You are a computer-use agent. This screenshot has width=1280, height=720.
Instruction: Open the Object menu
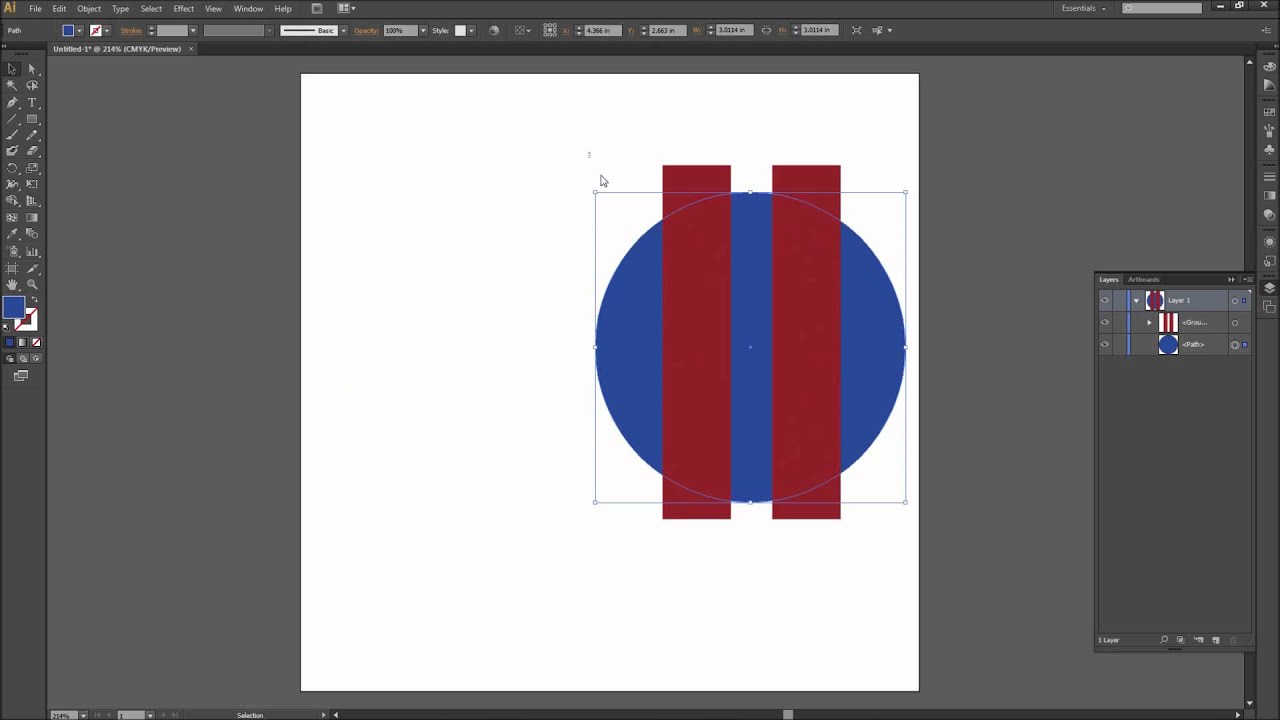[89, 8]
